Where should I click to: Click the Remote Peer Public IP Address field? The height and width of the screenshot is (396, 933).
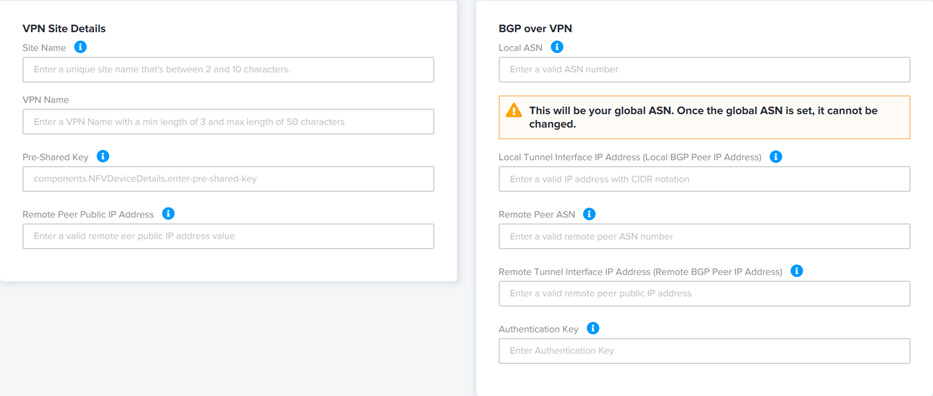tap(228, 236)
